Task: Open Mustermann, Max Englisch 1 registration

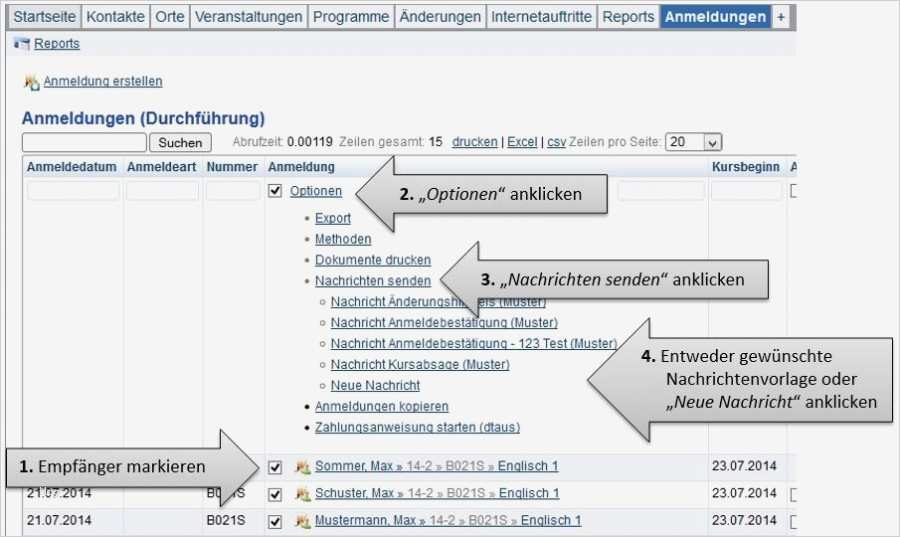Action: tap(448, 520)
